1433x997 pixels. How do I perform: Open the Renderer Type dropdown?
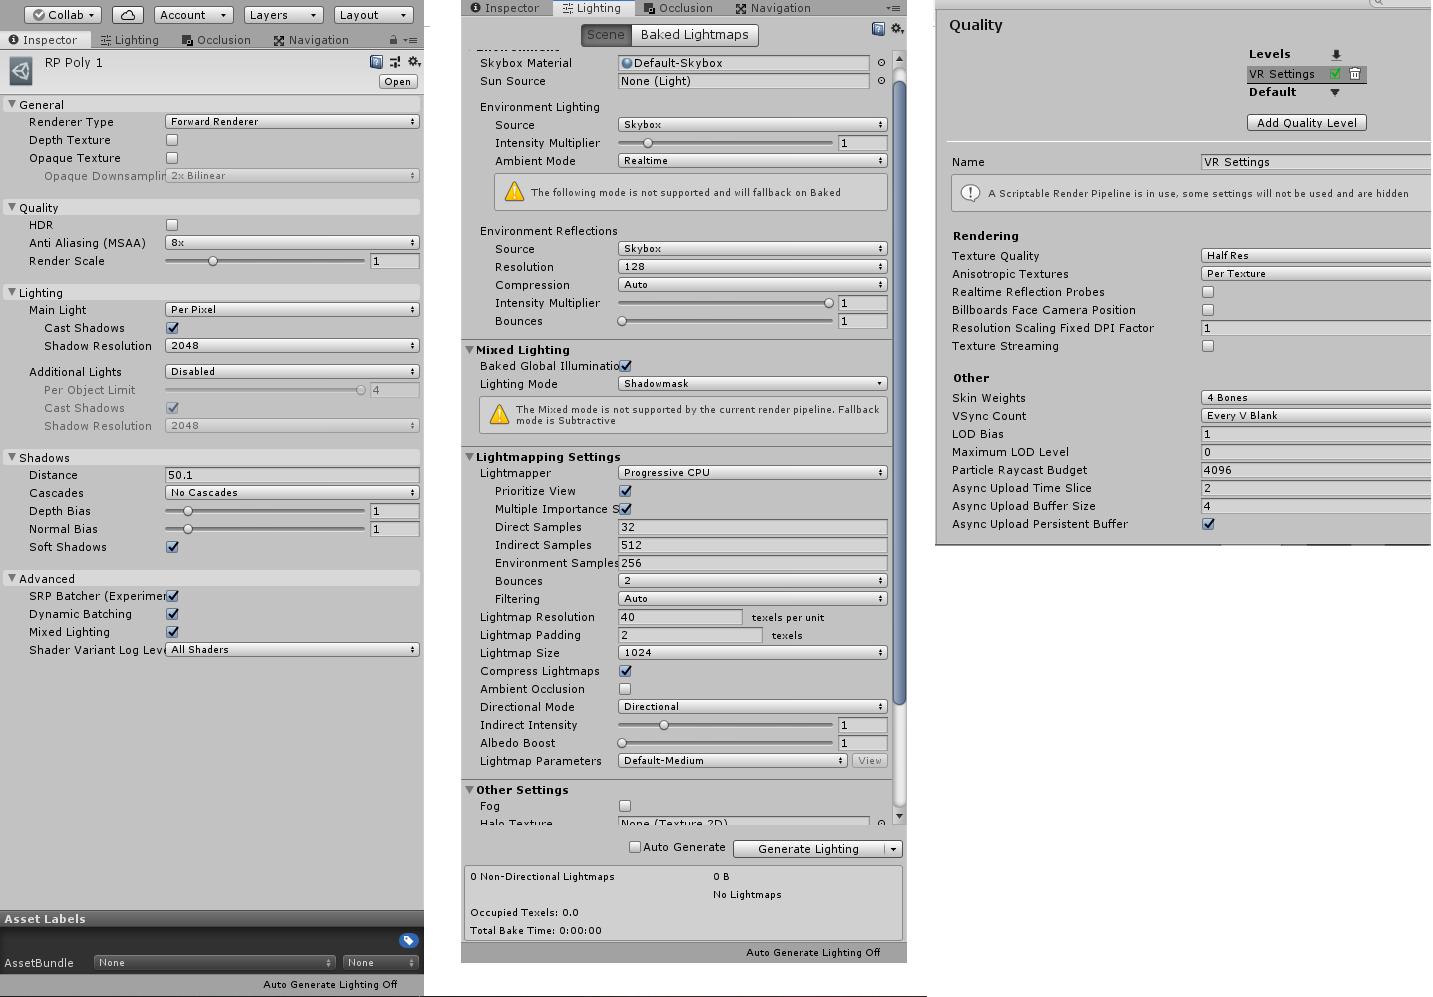[292, 122]
